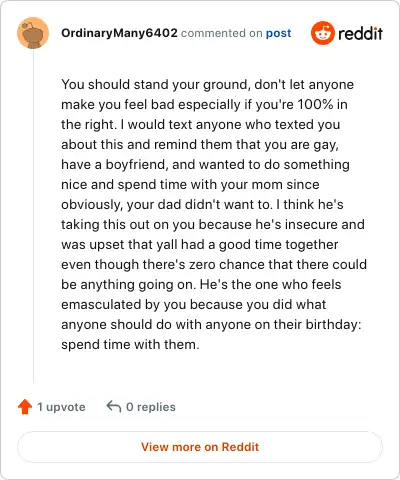
Task: Click the phrase "you're 100% in"
Action: [302, 105]
